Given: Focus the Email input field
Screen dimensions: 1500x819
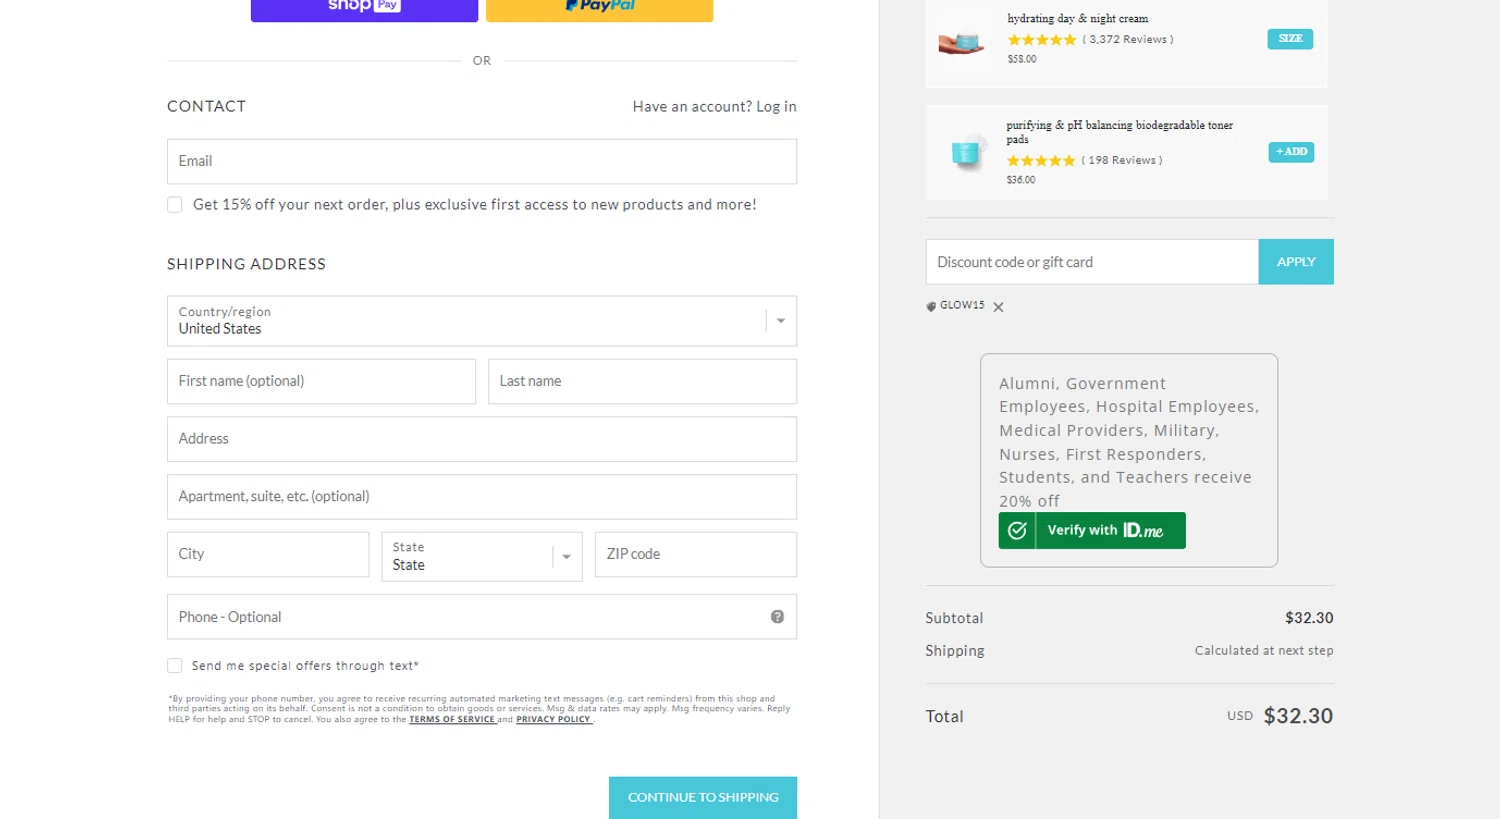Looking at the screenshot, I should pos(482,162).
